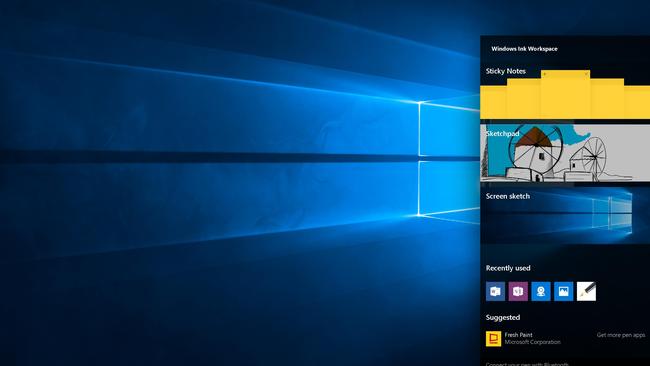Viewport: 650px width, 366px height.
Task: Click the Sticky Notes label
Action: pos(506,71)
